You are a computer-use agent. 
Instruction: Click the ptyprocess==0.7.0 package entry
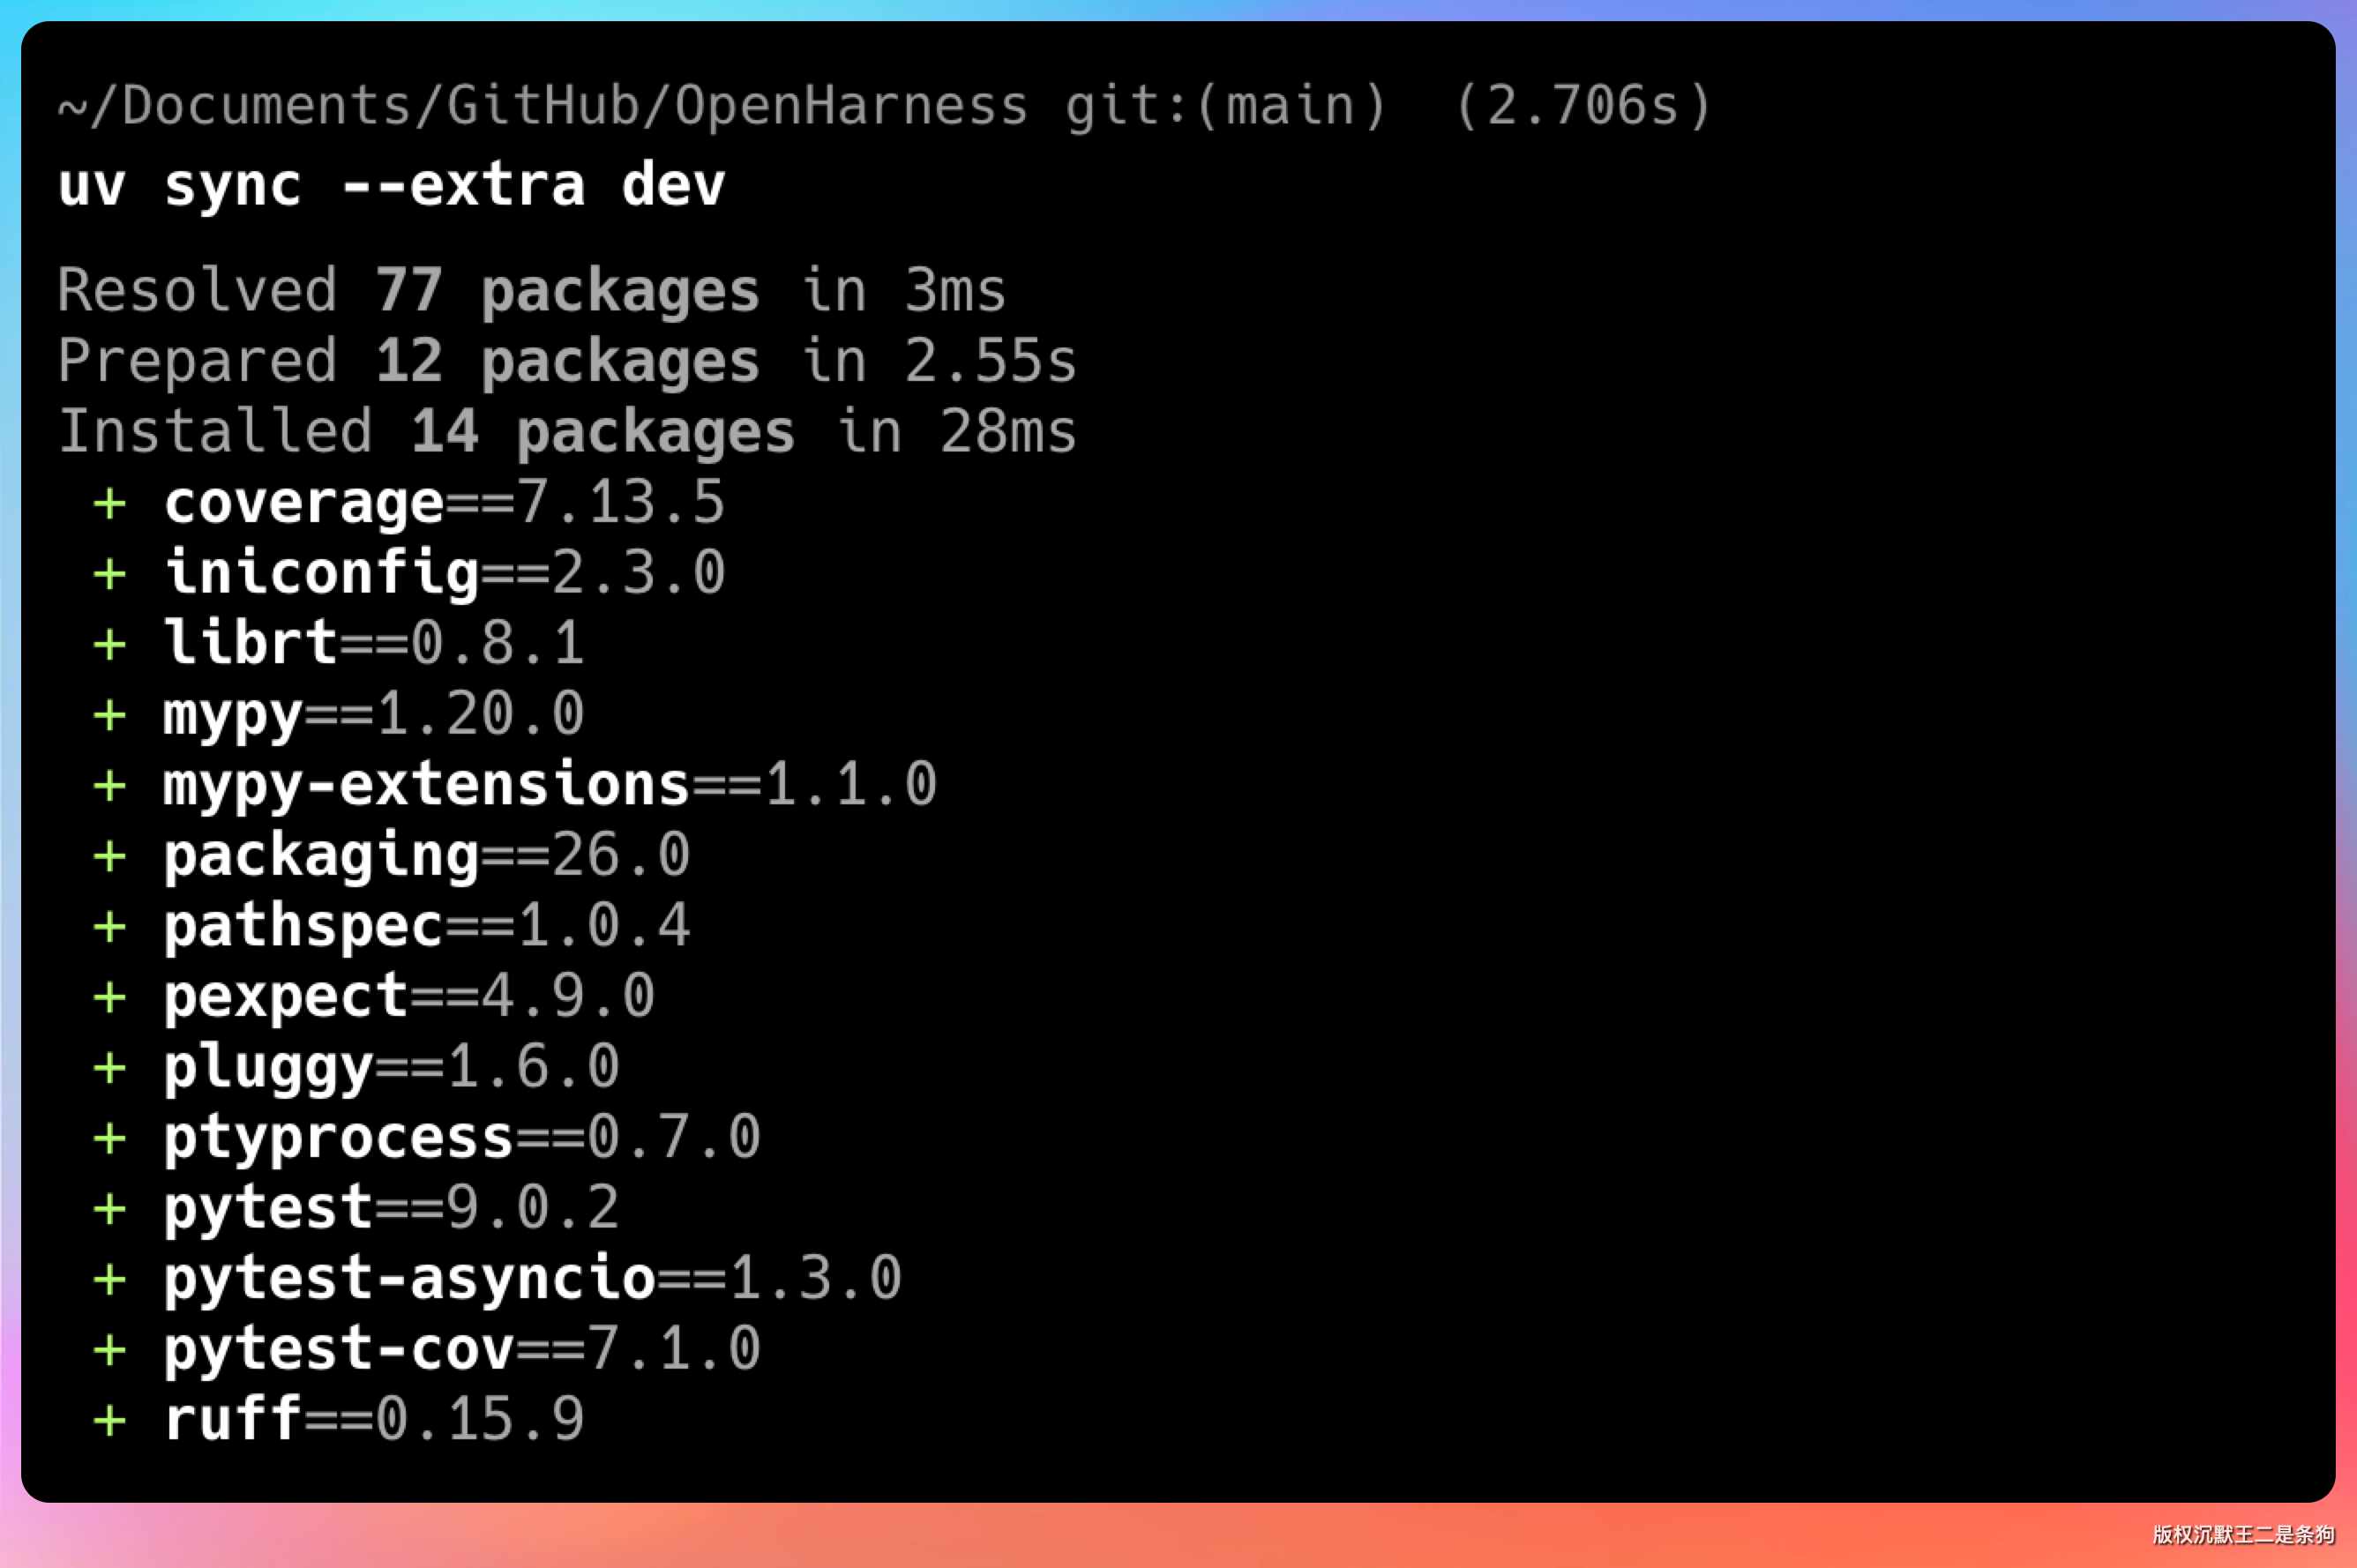click(462, 1138)
